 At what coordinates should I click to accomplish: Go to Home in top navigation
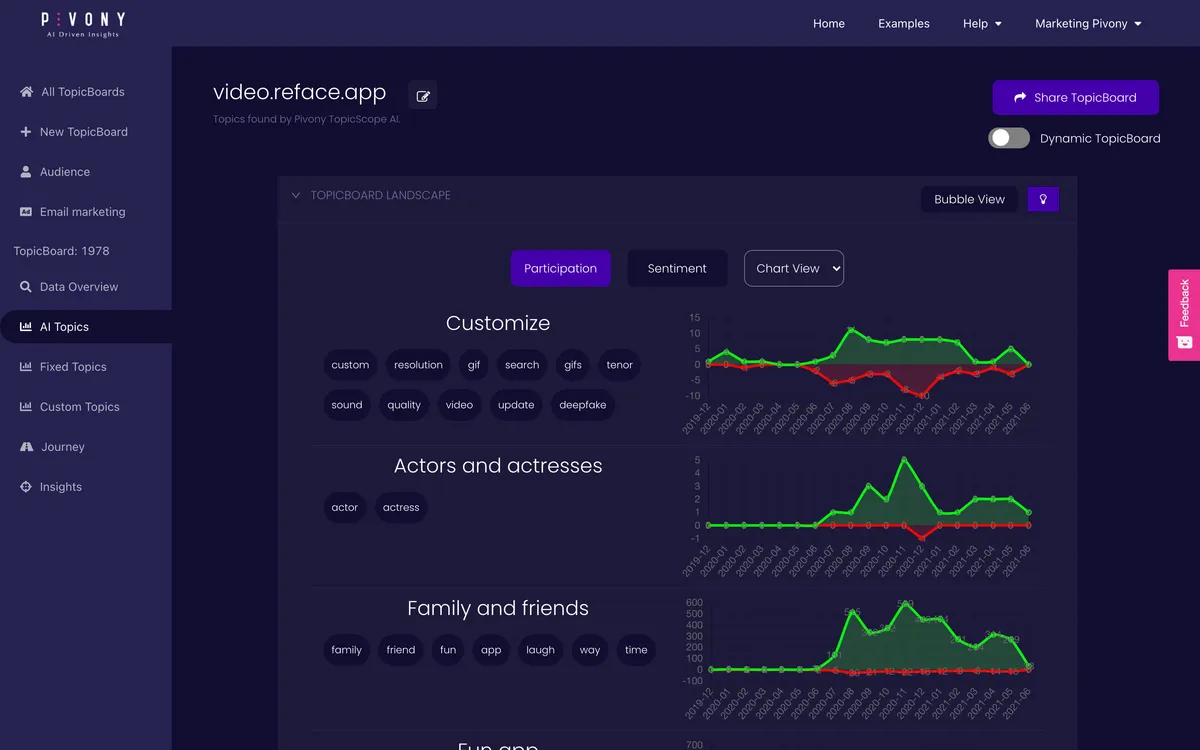pyautogui.click(x=829, y=24)
